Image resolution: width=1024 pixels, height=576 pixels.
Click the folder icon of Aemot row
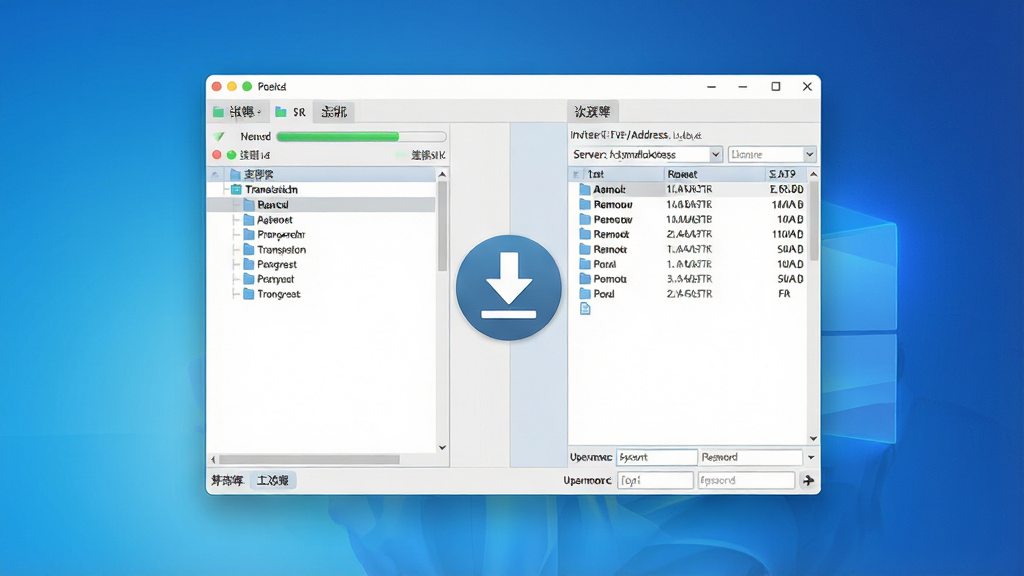point(585,189)
